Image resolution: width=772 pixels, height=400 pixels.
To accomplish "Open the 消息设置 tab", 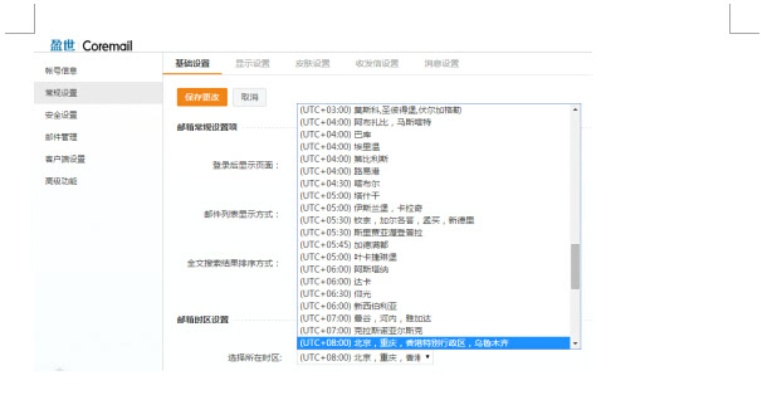I will click(441, 64).
